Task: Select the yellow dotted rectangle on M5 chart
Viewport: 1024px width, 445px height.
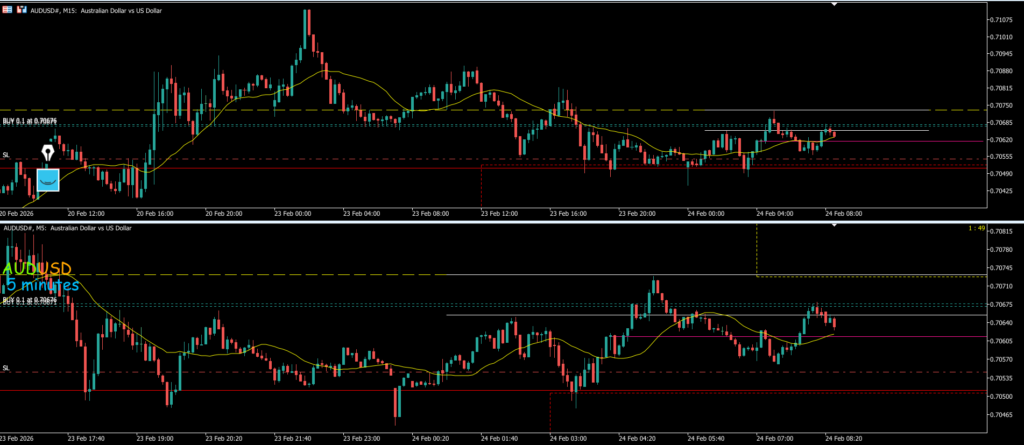Action: pos(757,250)
